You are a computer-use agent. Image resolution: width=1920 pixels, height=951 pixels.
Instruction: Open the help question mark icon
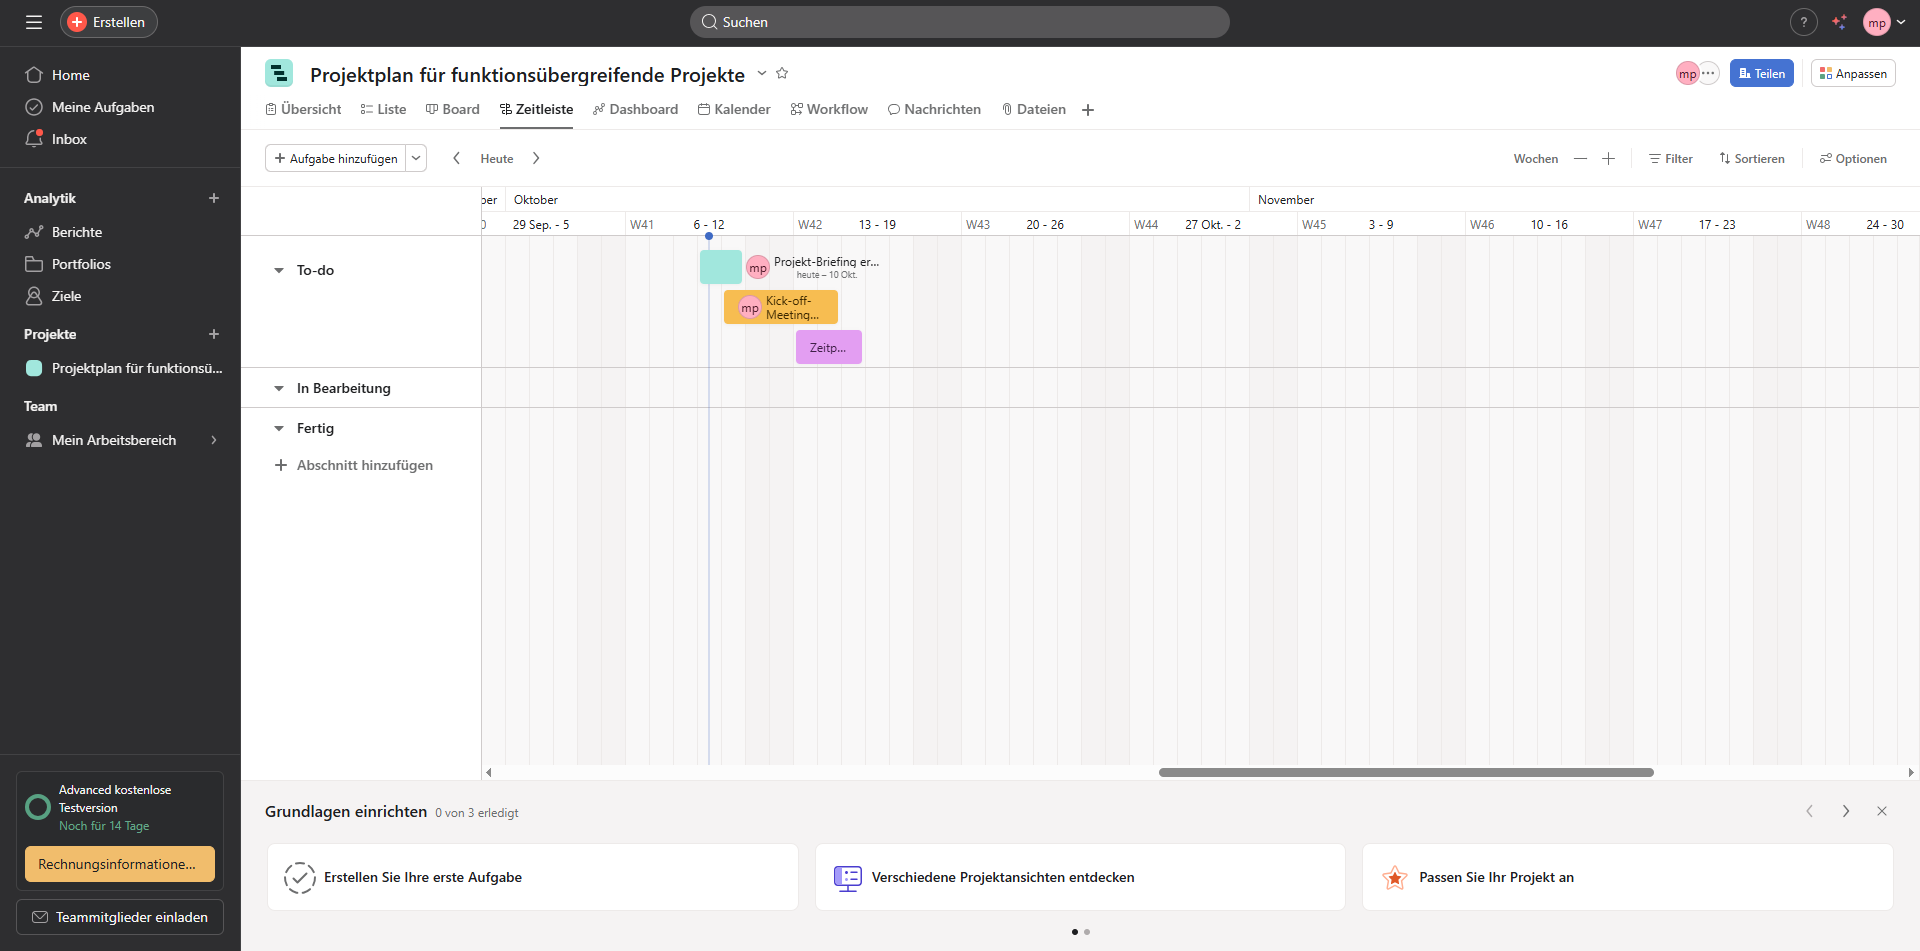coord(1803,22)
